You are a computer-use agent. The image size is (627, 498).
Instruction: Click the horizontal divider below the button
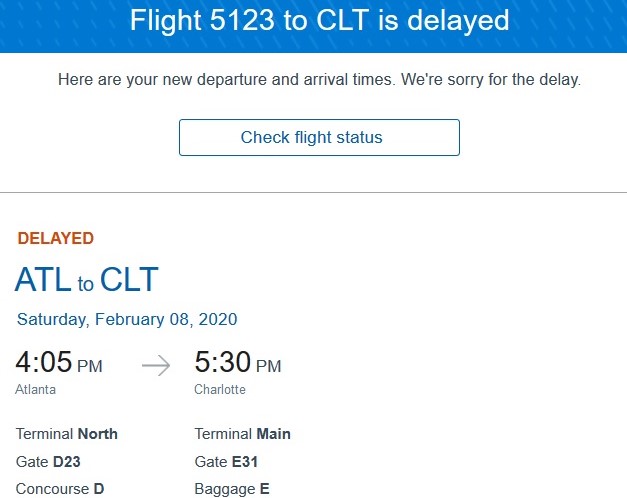[x=313, y=192]
